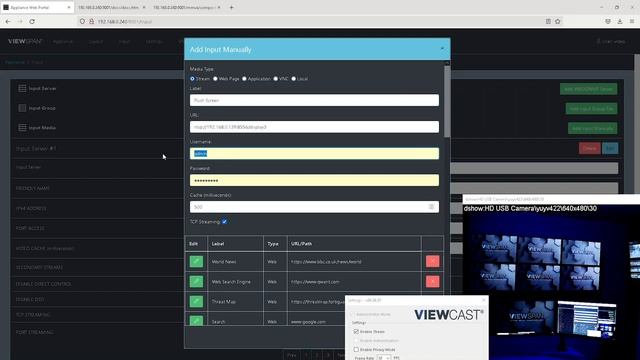Screen dimensions: 640x360
Task: Edit the Threat Map entry
Action: click(196, 301)
